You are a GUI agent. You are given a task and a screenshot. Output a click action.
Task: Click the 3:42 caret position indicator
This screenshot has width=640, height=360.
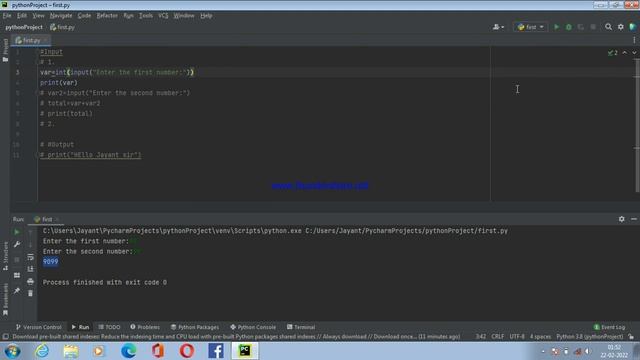(480, 337)
